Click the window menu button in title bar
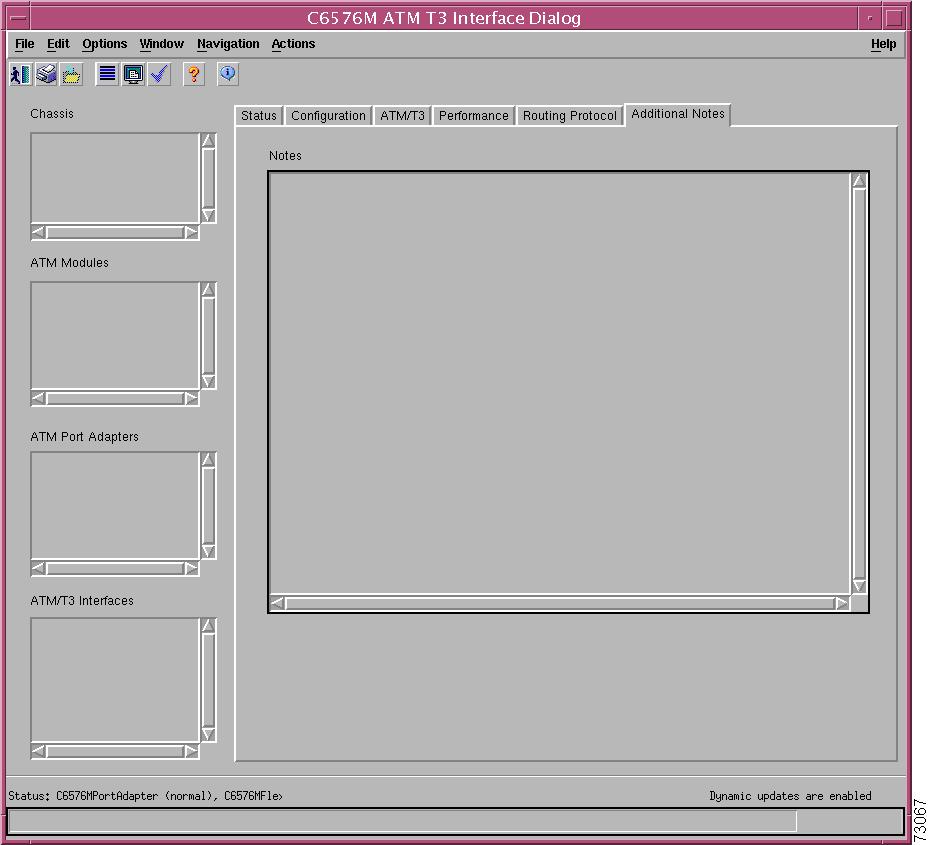This screenshot has height=845, width=932. 18,18
